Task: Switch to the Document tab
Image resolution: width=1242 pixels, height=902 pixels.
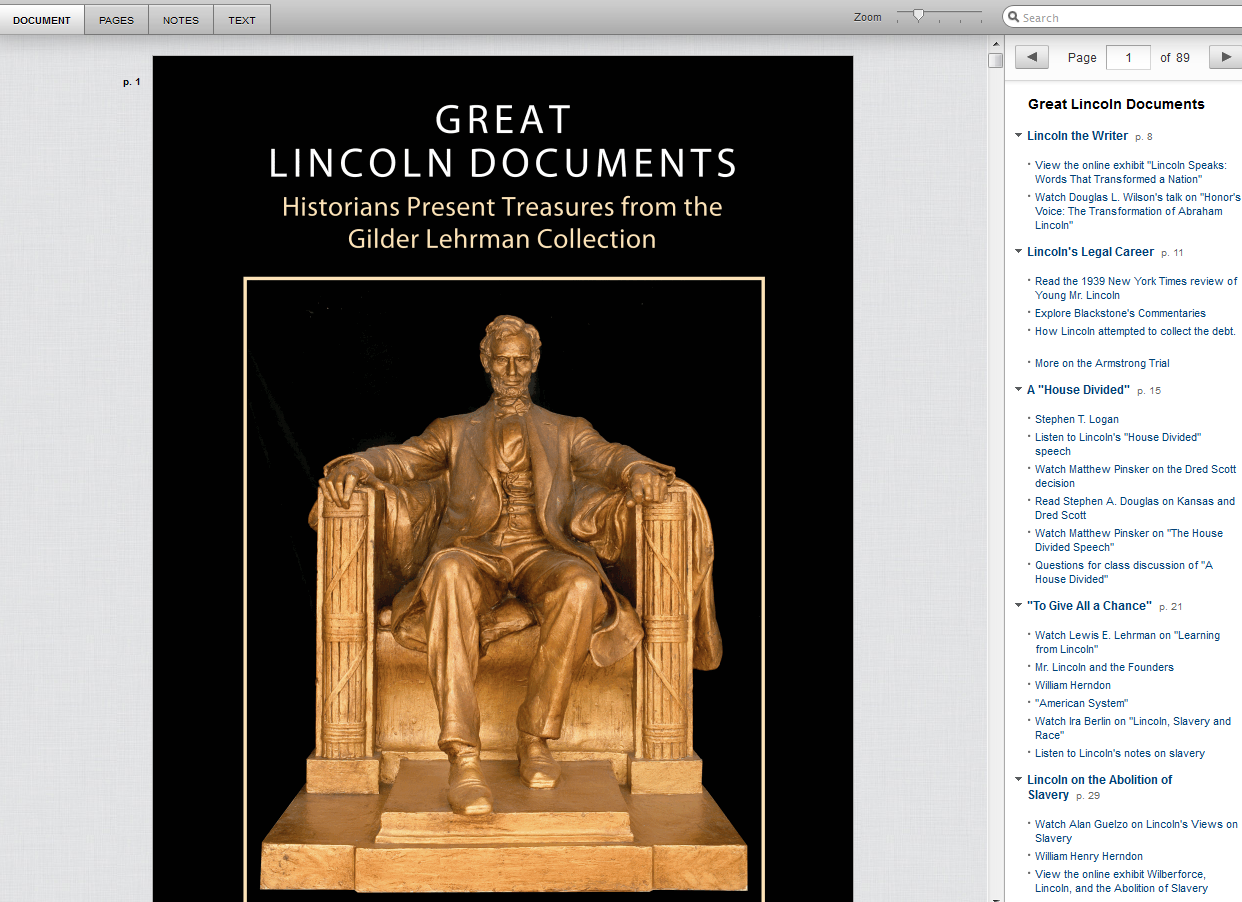Action: coord(42,20)
